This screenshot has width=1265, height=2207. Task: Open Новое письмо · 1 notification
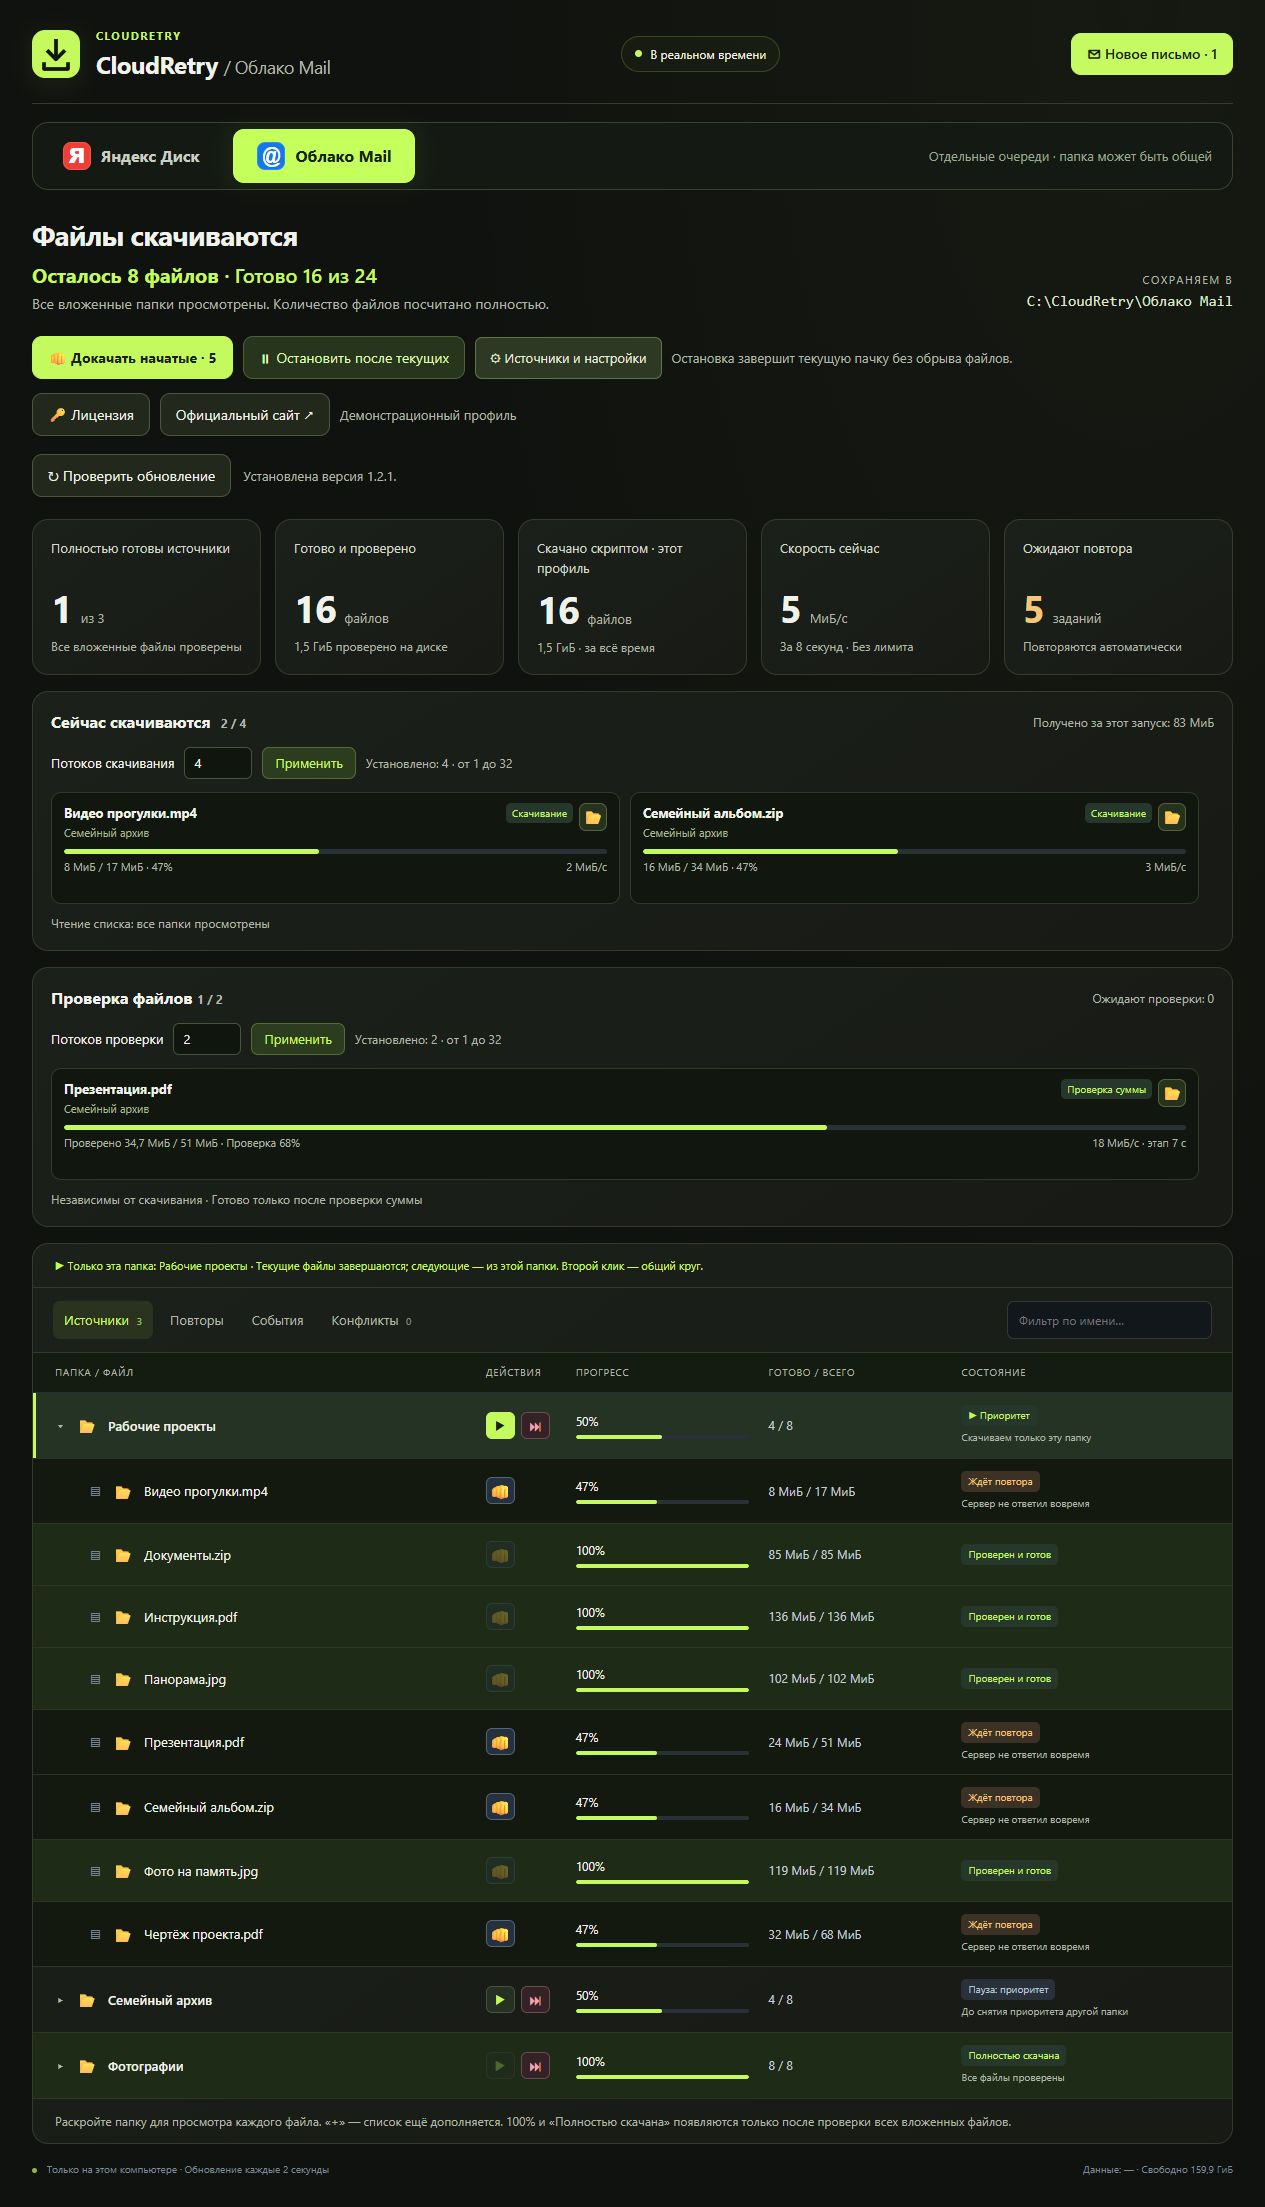tap(1152, 54)
